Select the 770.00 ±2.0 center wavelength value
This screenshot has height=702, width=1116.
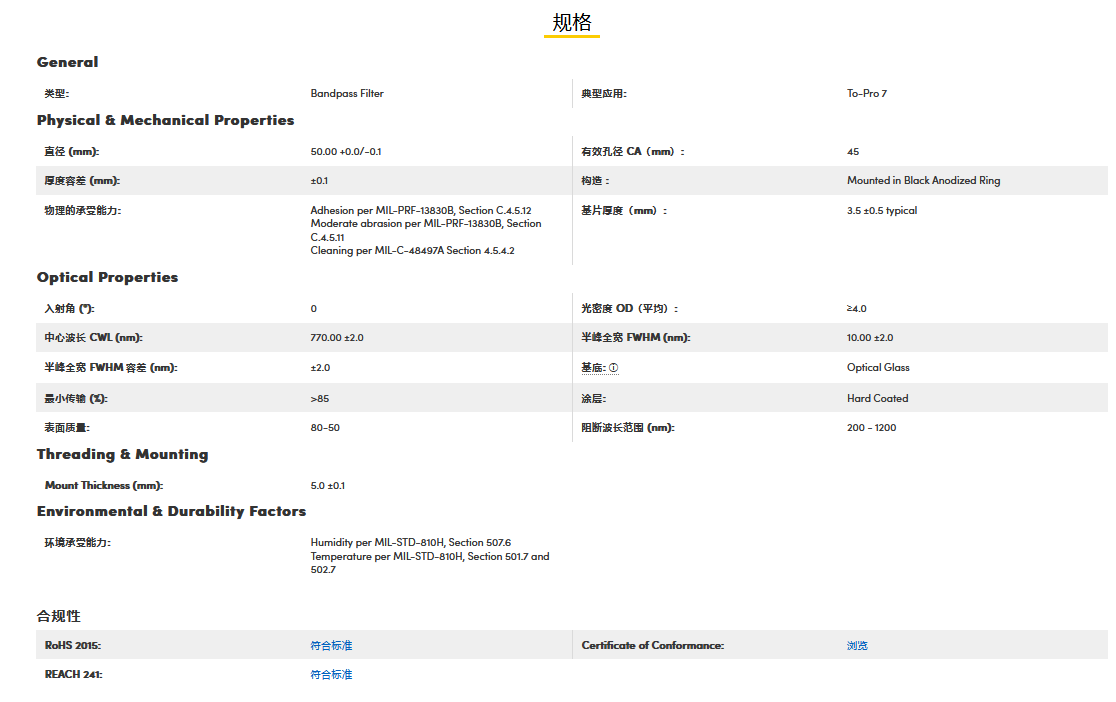pos(337,338)
